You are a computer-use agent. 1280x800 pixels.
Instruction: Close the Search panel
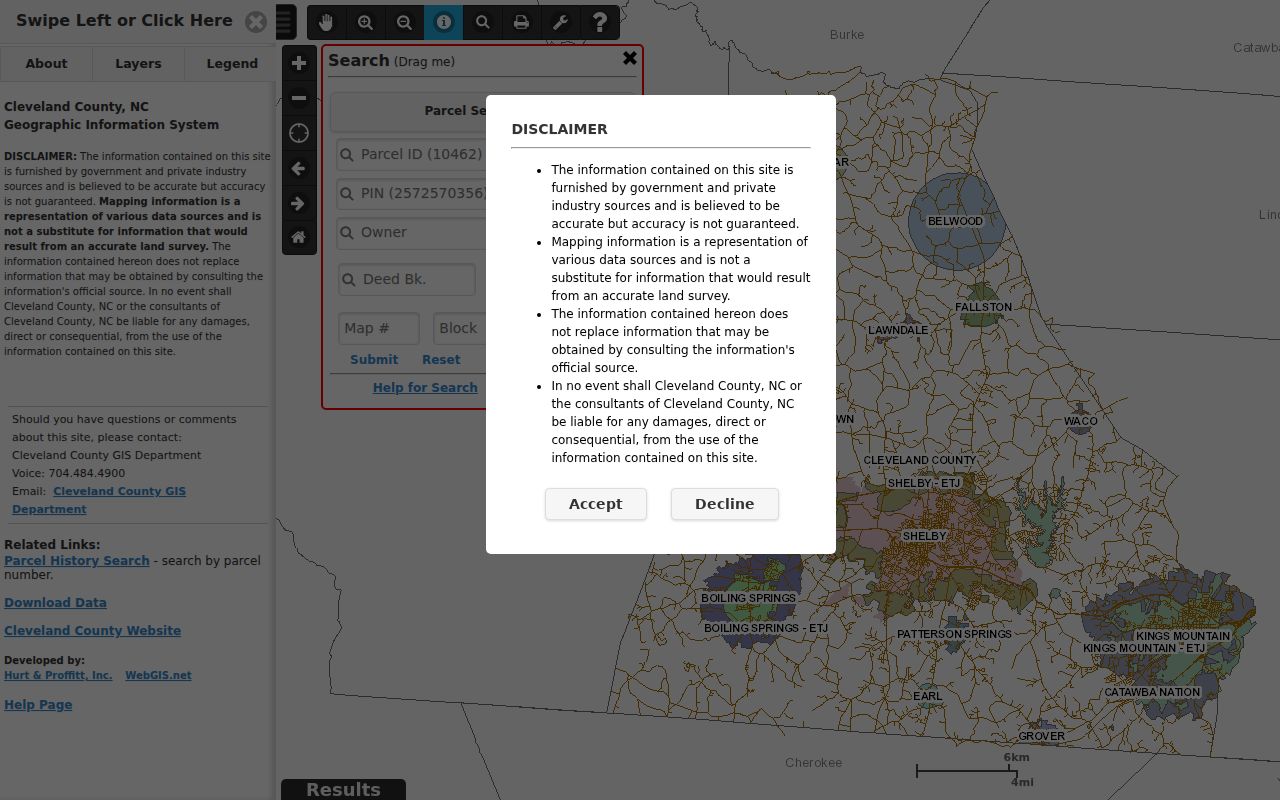pyautogui.click(x=630, y=58)
